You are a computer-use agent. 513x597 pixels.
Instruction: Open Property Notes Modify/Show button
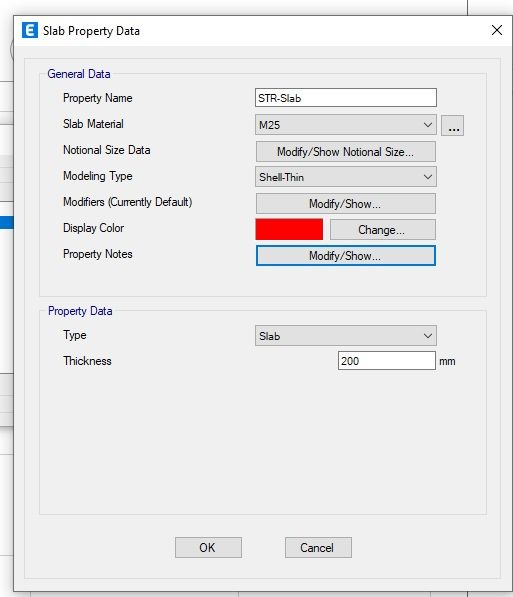[x=346, y=255]
